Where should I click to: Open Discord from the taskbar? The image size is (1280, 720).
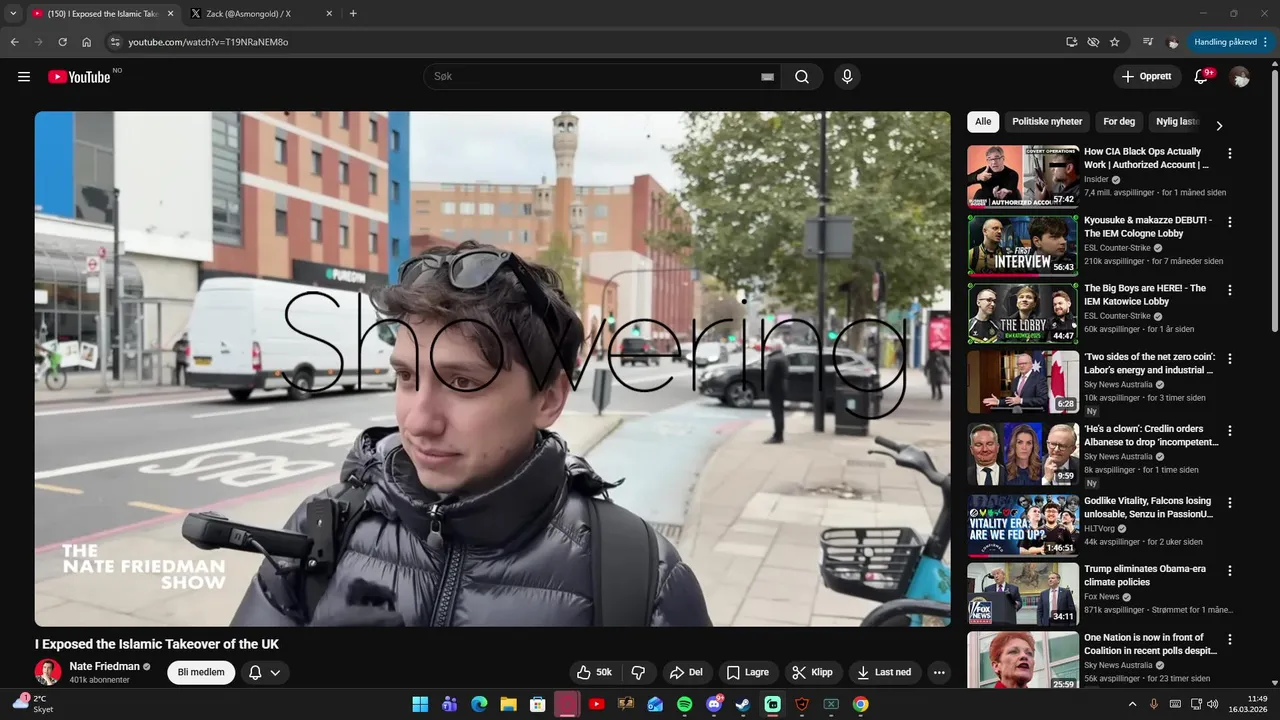point(714,704)
